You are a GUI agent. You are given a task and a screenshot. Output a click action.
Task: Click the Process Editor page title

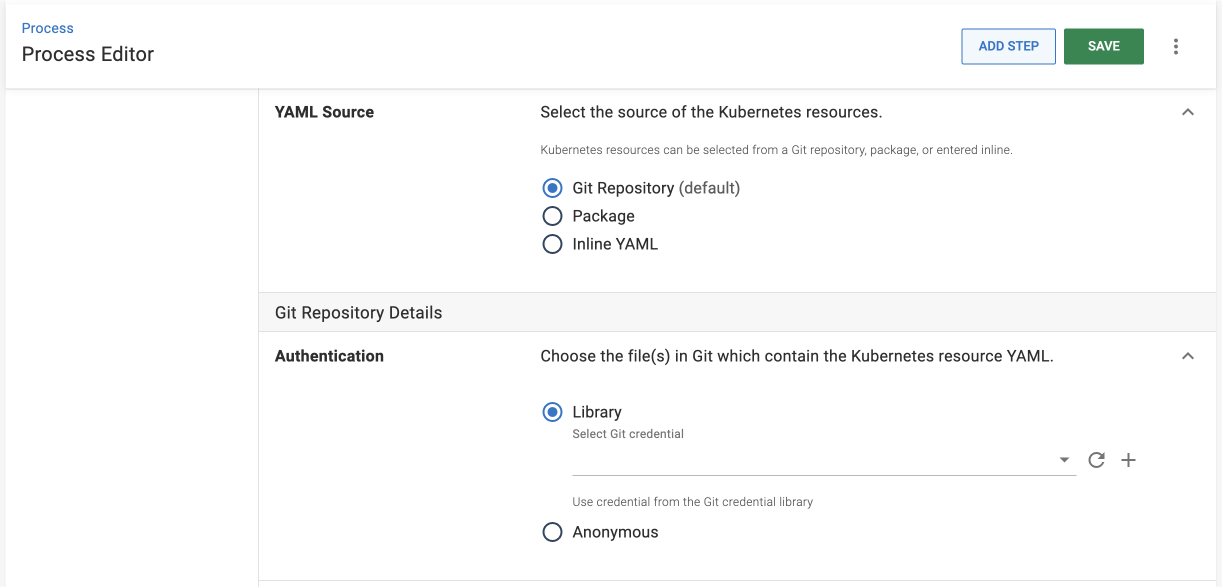pos(88,54)
